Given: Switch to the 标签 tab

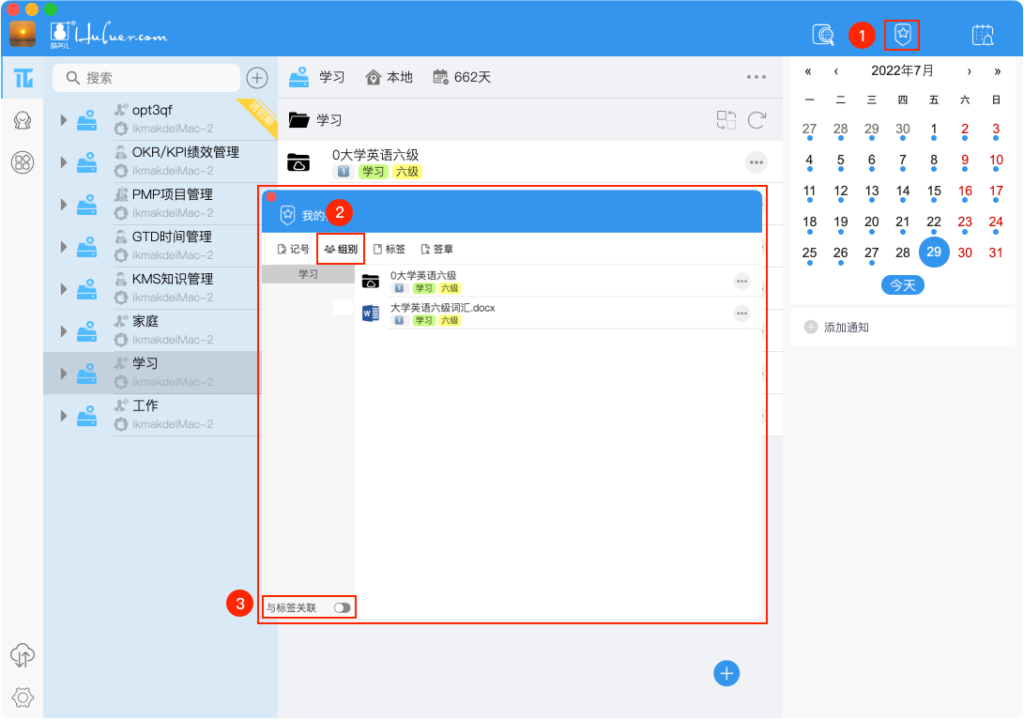Looking at the screenshot, I should (389, 249).
